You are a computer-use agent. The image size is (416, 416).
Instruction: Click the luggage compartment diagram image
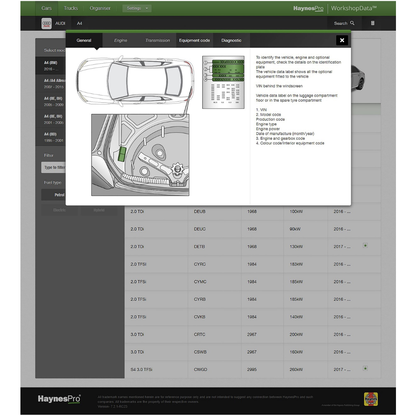pyautogui.click(x=140, y=155)
